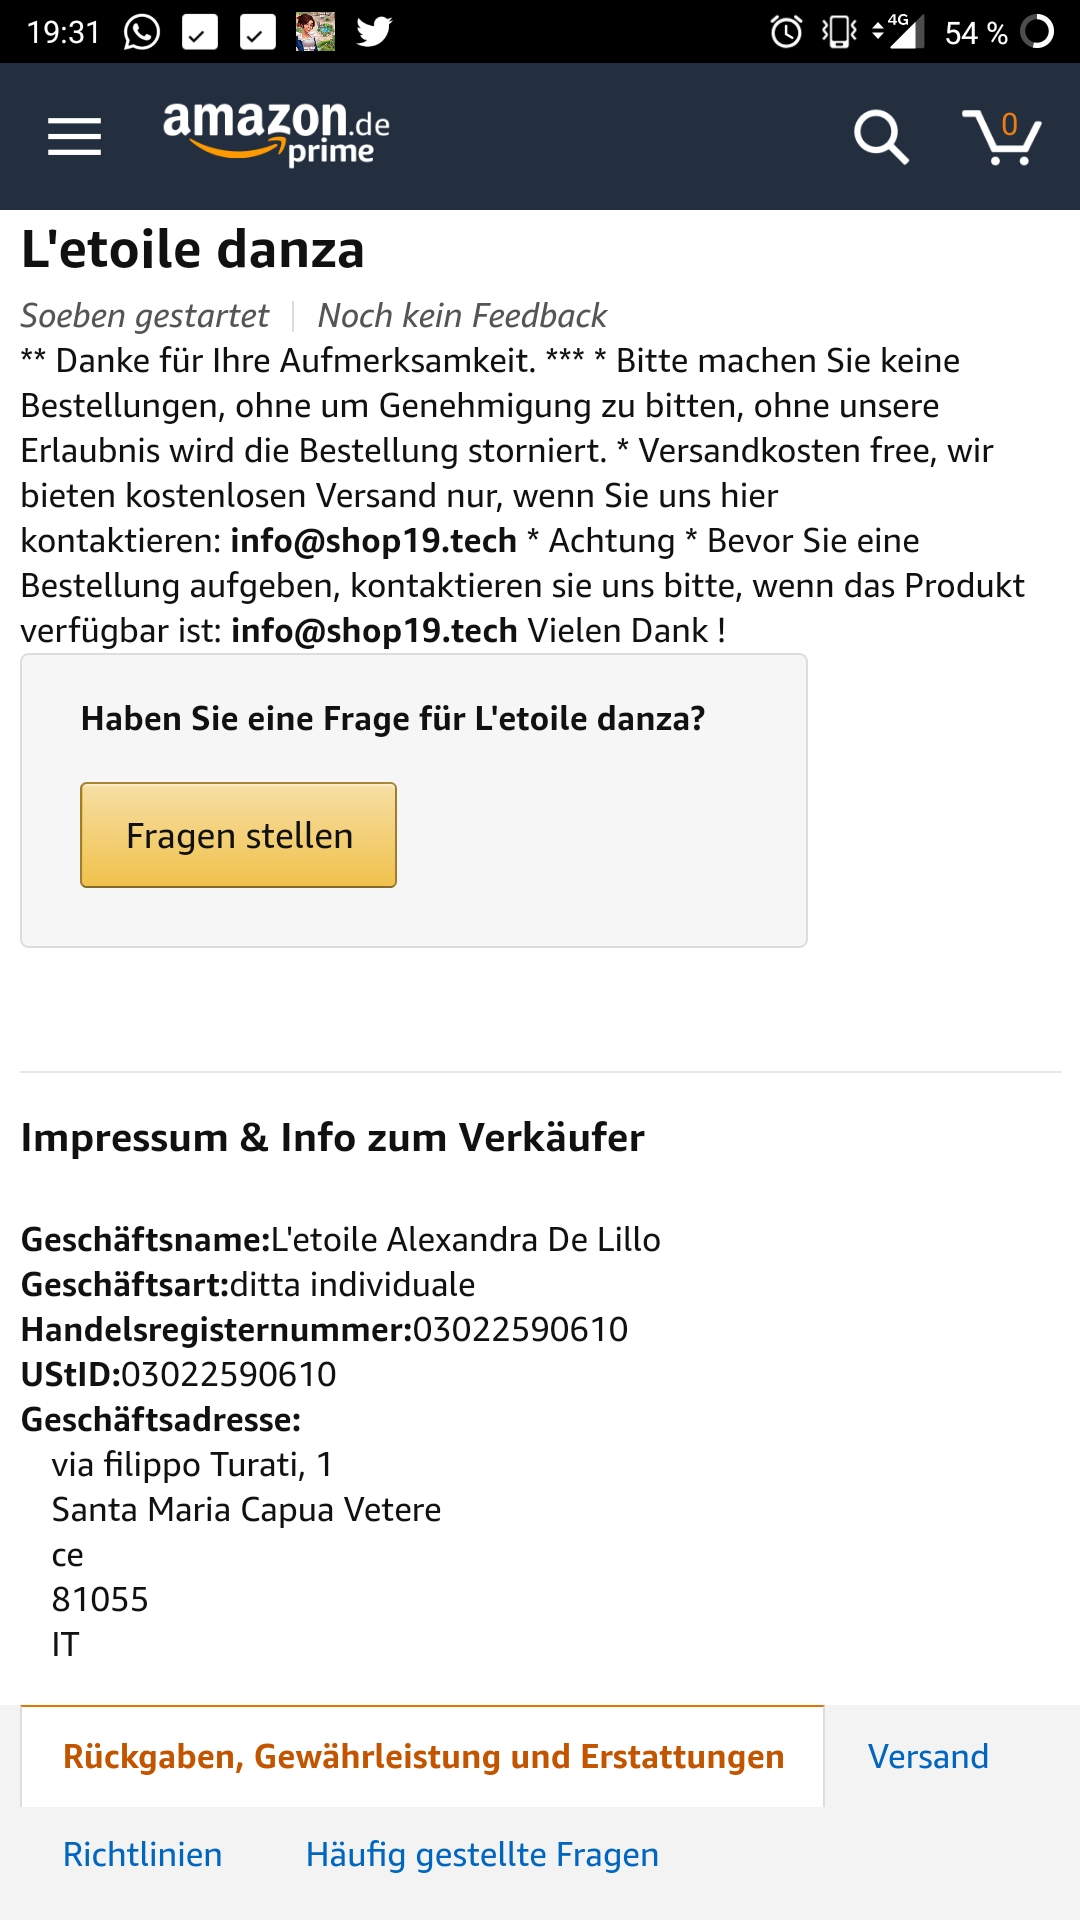Tap the Twitter notification icon

[x=374, y=32]
